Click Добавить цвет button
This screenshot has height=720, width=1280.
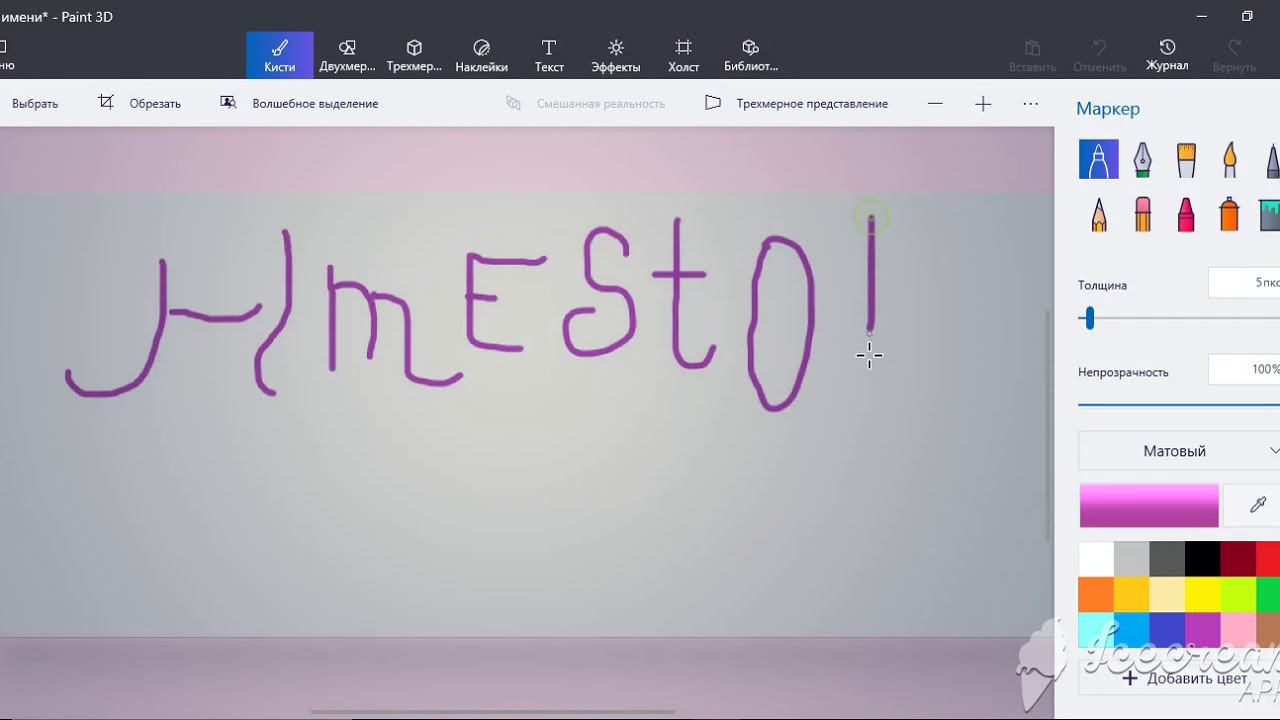1185,678
